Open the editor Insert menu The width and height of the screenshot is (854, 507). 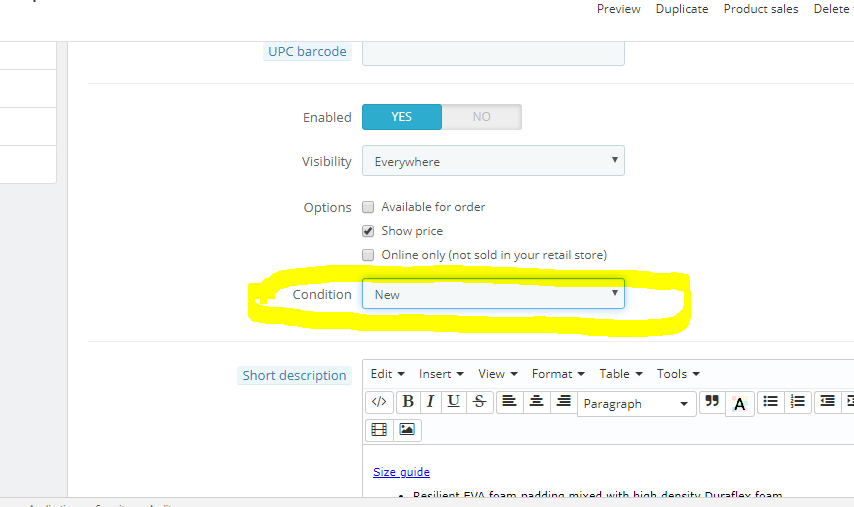441,374
